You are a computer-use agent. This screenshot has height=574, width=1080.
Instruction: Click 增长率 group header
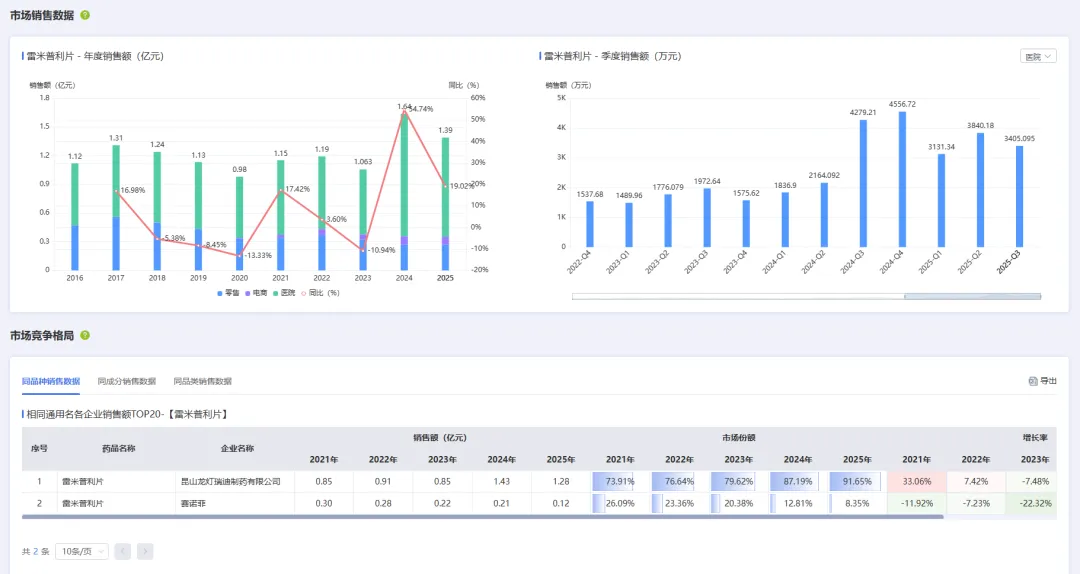pyautogui.click(x=1035, y=438)
